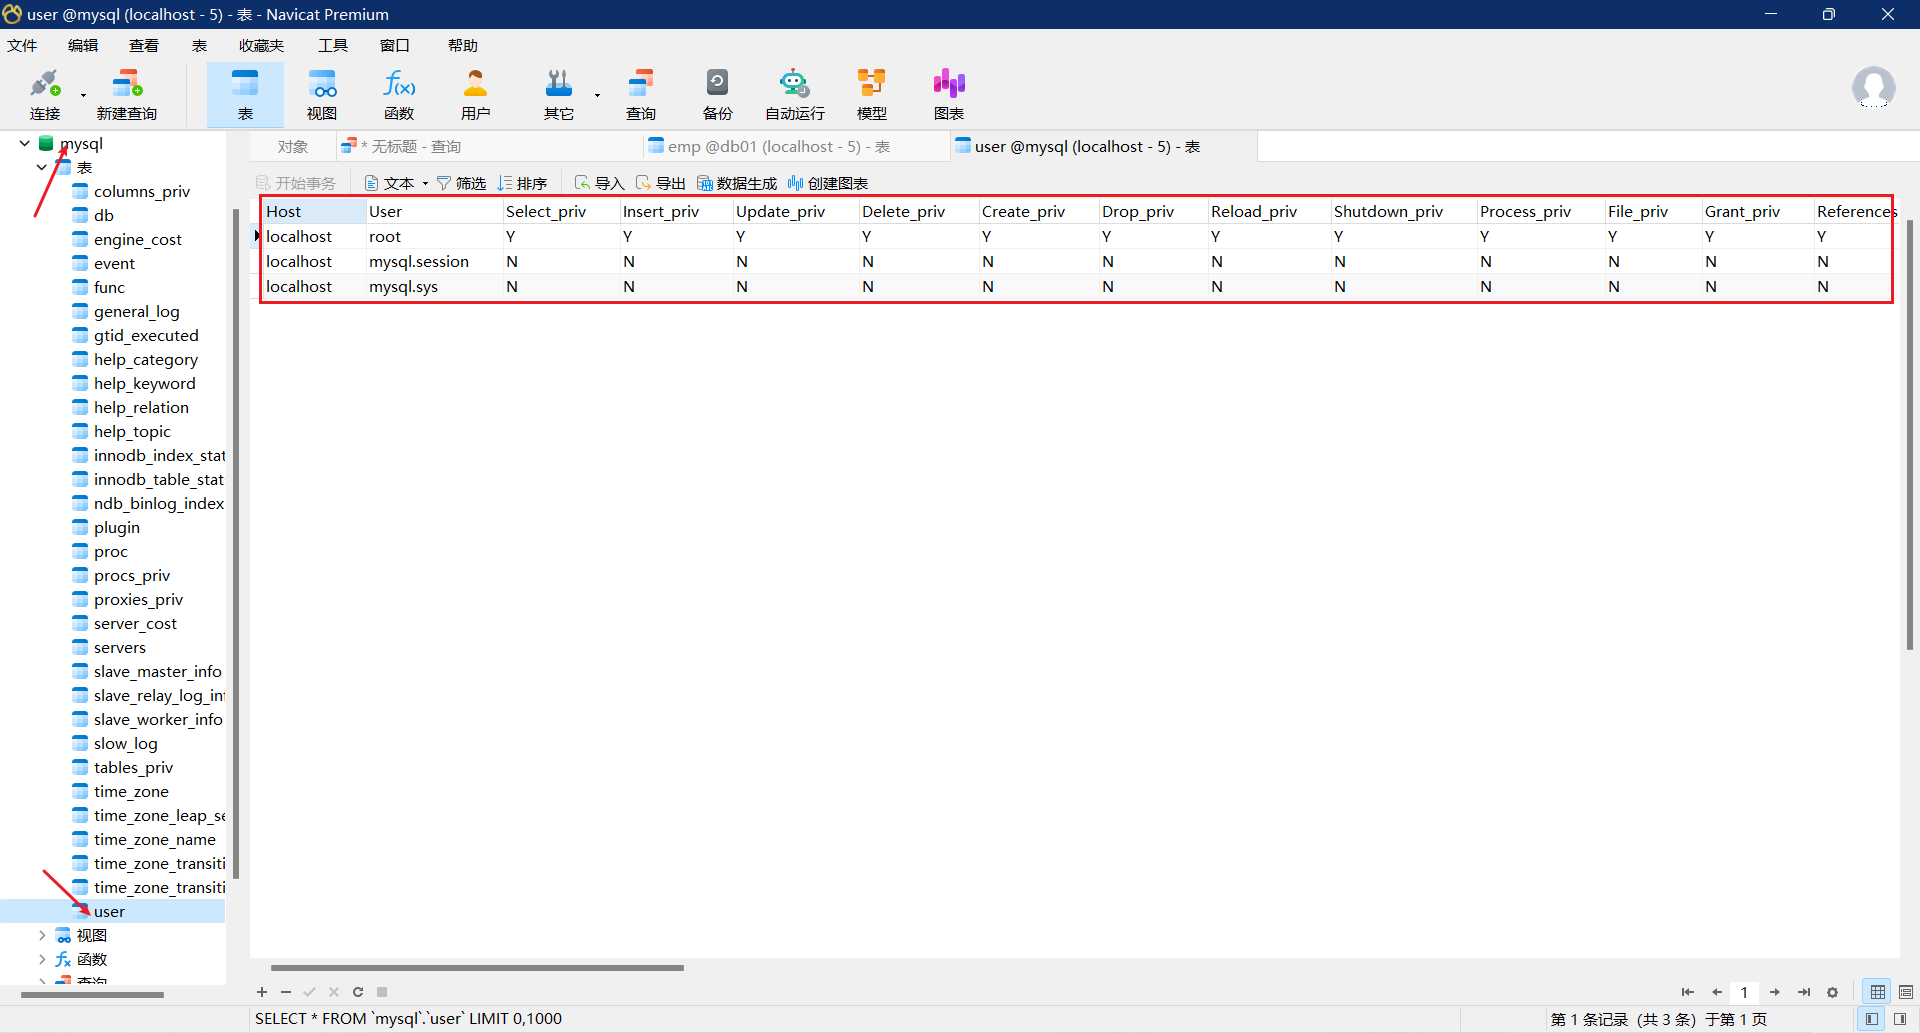This screenshot has height=1033, width=1920.
Task: Select the help_topic table in tree
Action: pyautogui.click(x=132, y=431)
